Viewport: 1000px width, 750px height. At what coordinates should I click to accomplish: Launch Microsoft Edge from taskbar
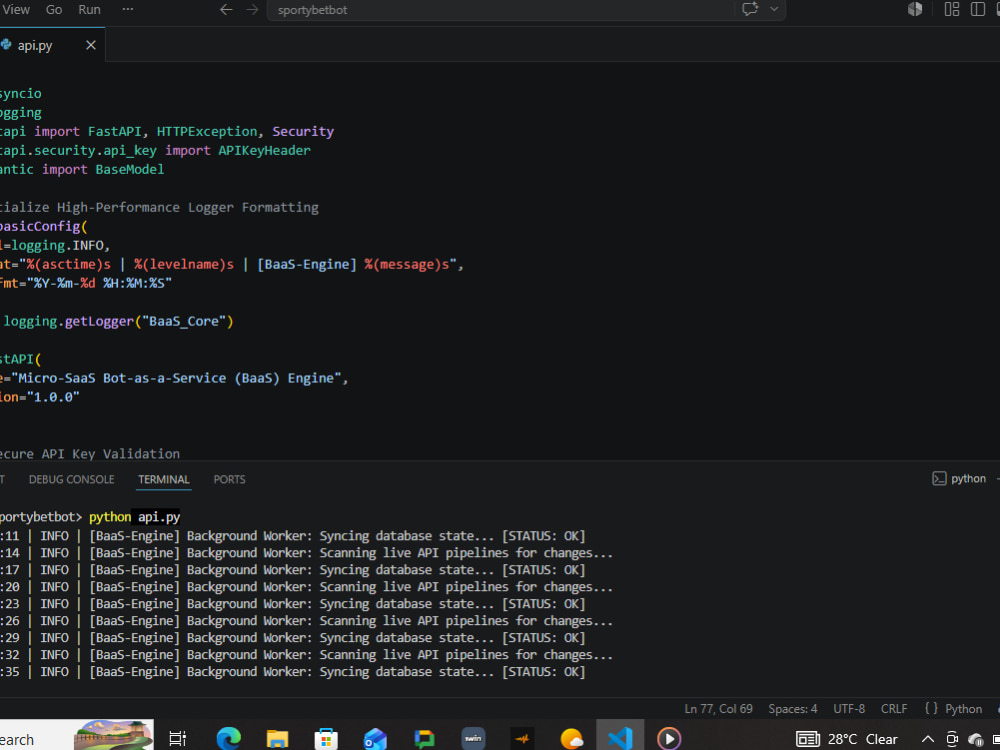[228, 739]
